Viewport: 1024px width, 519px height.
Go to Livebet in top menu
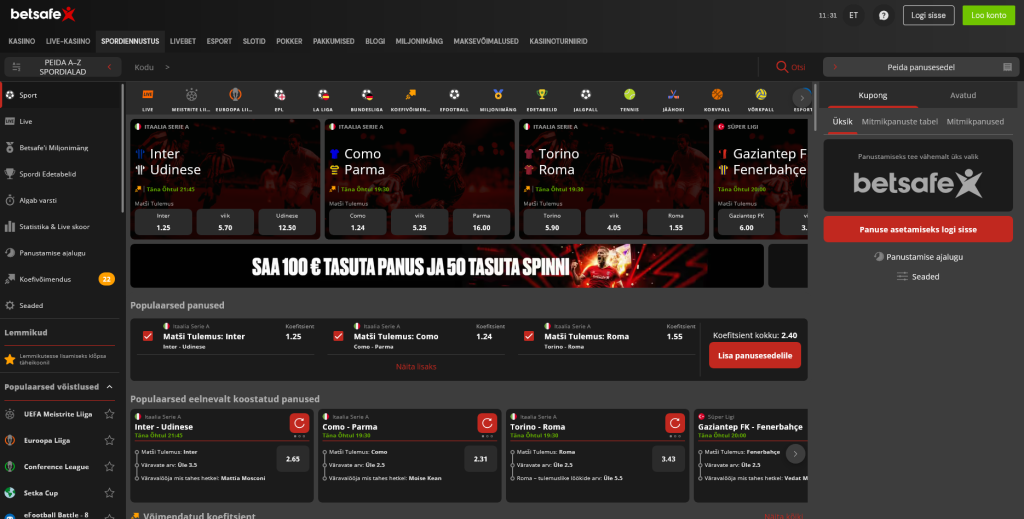point(183,41)
